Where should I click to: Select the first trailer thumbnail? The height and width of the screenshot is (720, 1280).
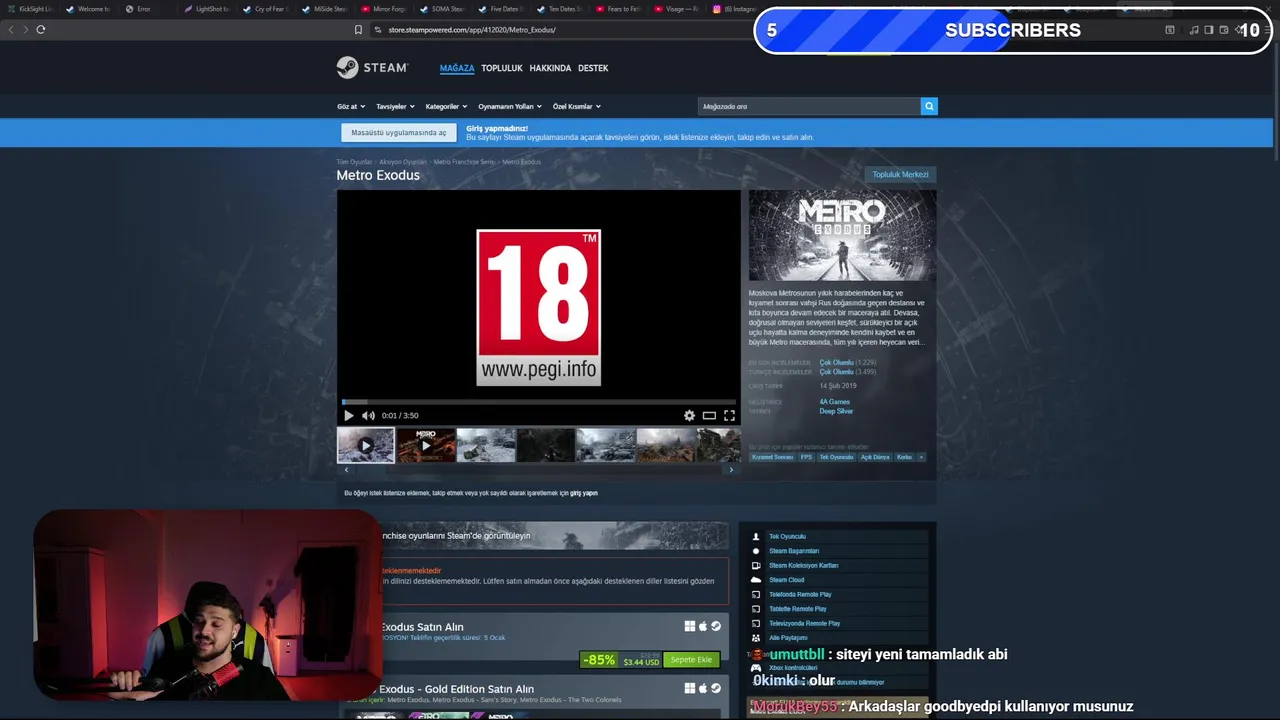(366, 445)
